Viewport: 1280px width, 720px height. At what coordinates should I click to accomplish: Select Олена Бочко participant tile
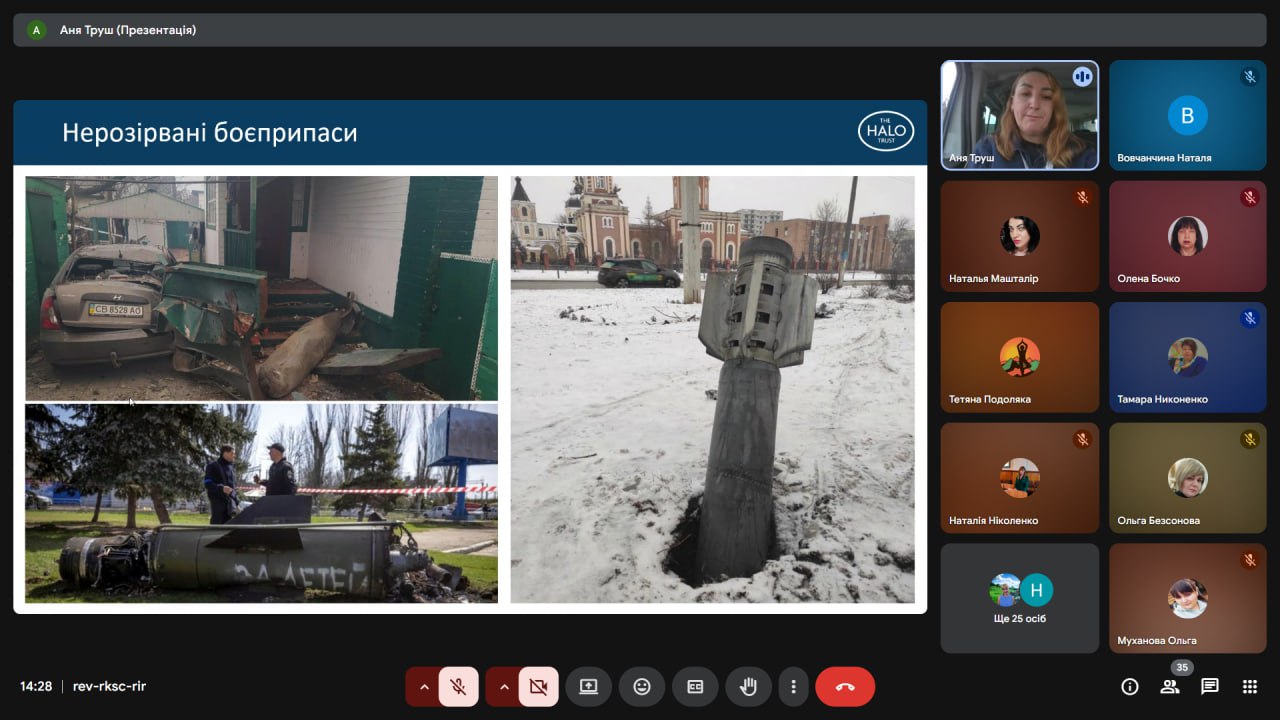click(1187, 236)
